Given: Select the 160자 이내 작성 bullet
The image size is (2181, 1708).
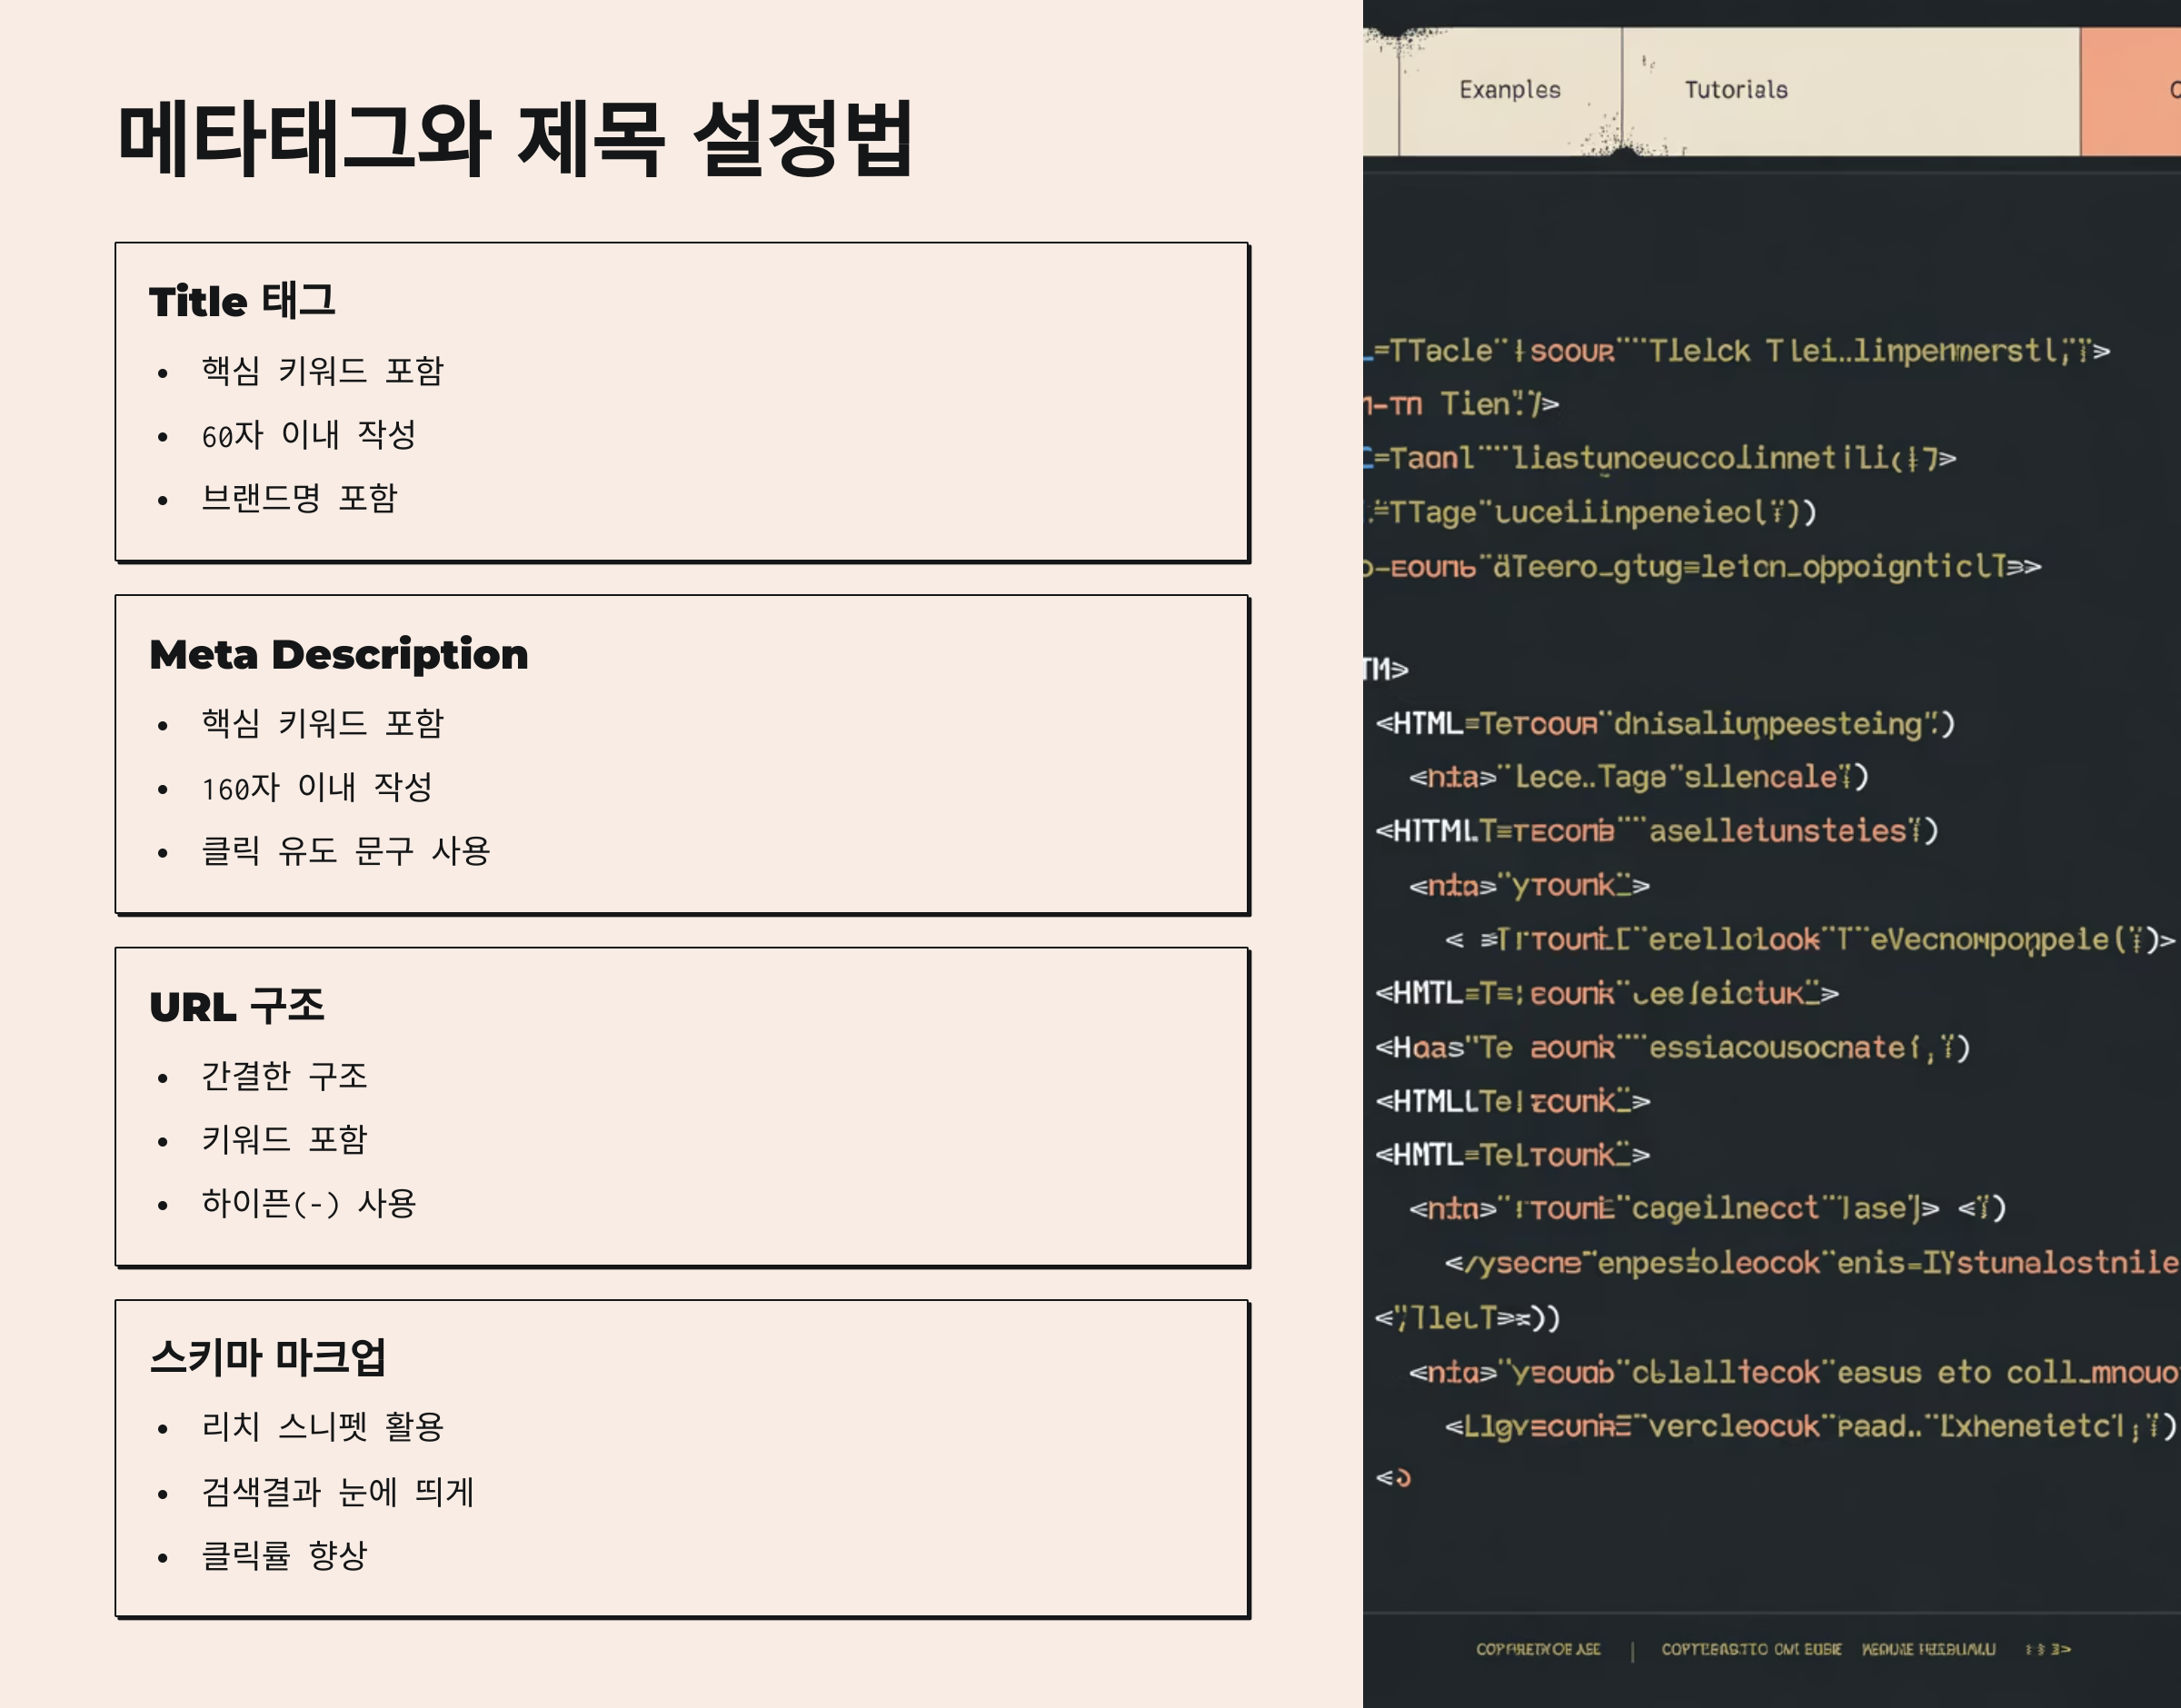Looking at the screenshot, I should [316, 788].
